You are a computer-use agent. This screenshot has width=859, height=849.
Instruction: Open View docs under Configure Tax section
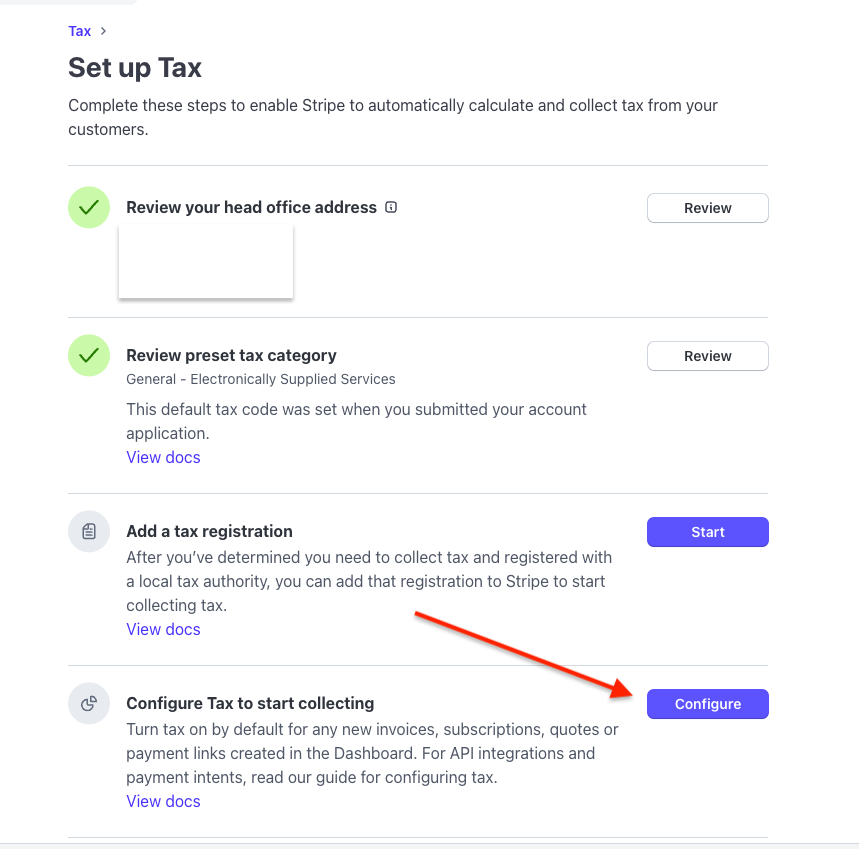[163, 801]
